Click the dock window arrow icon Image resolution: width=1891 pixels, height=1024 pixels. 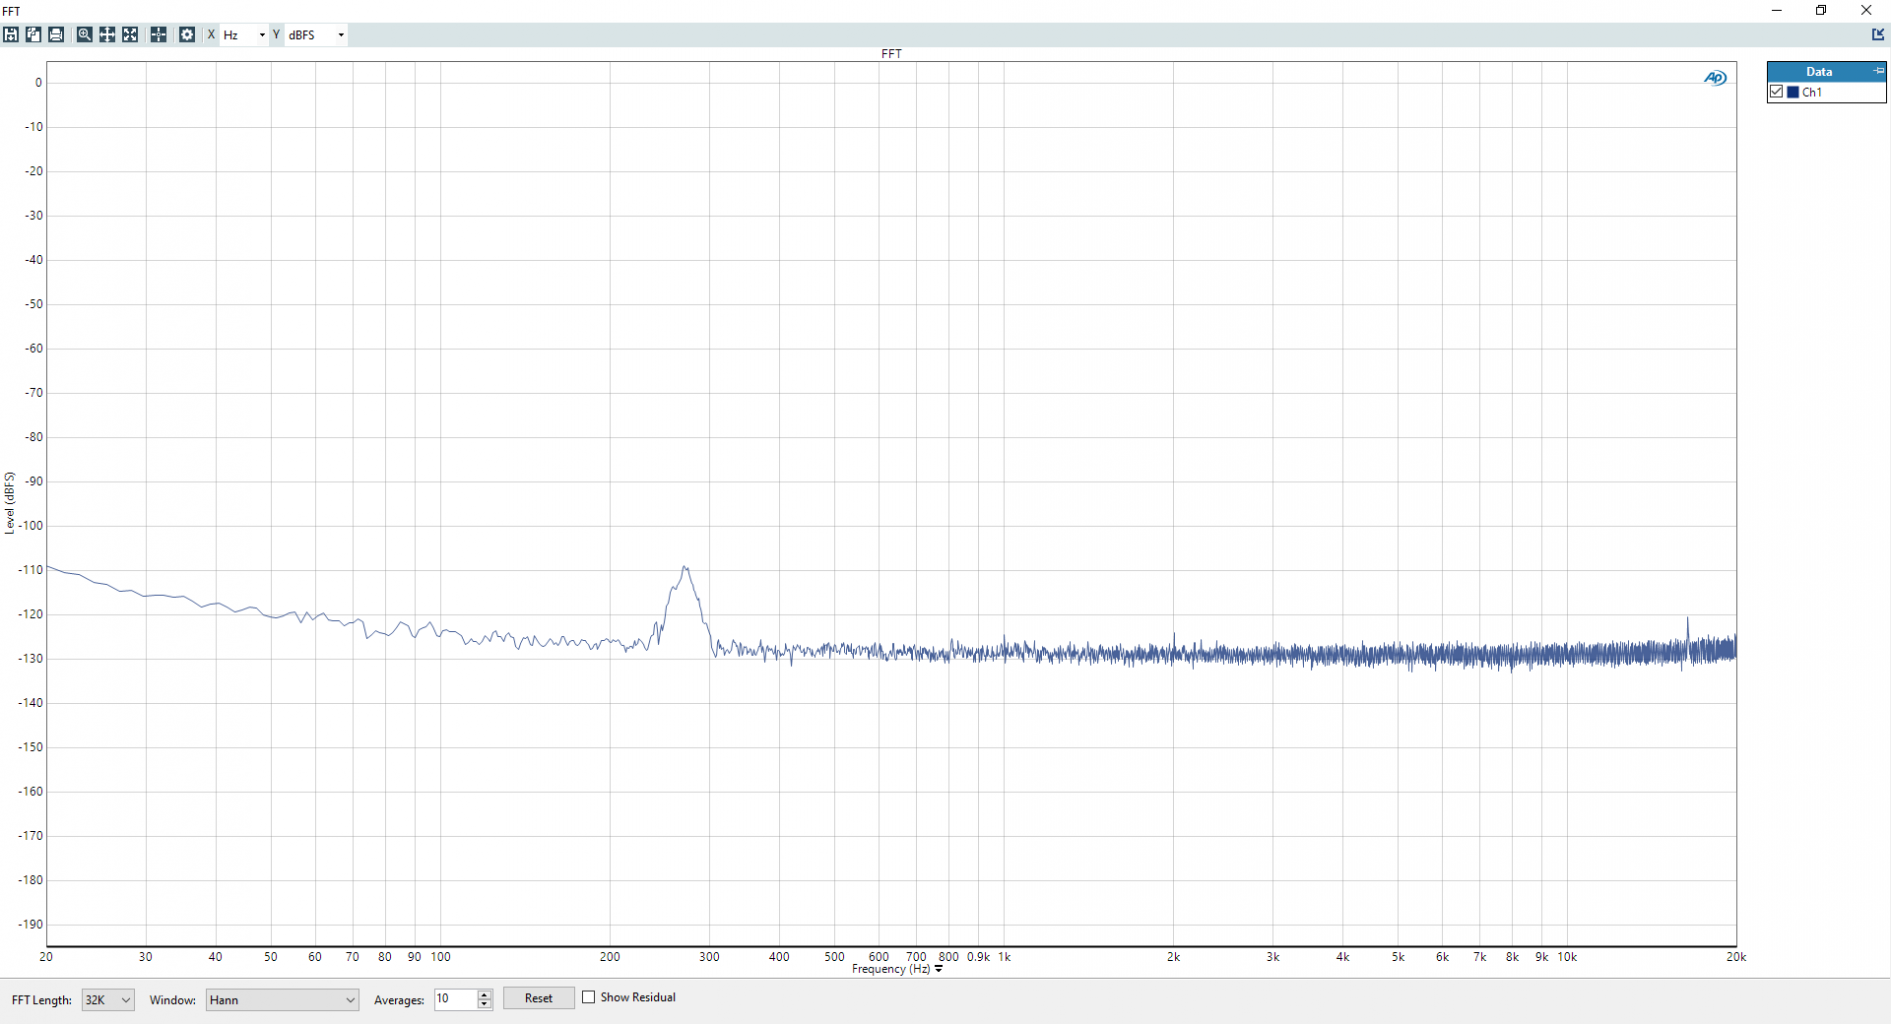tap(1877, 34)
